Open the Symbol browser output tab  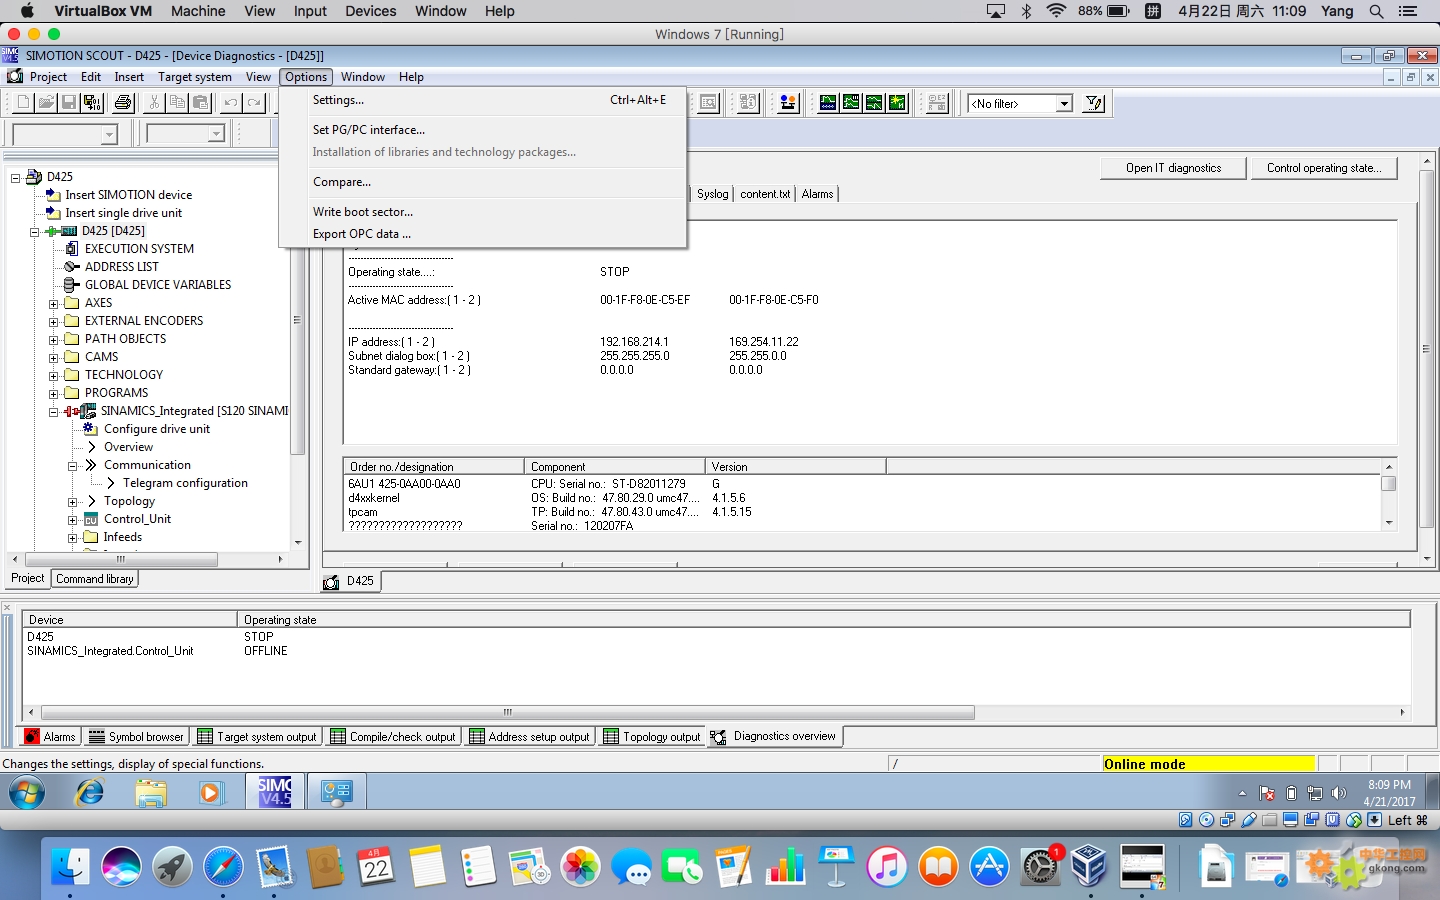pos(136,737)
